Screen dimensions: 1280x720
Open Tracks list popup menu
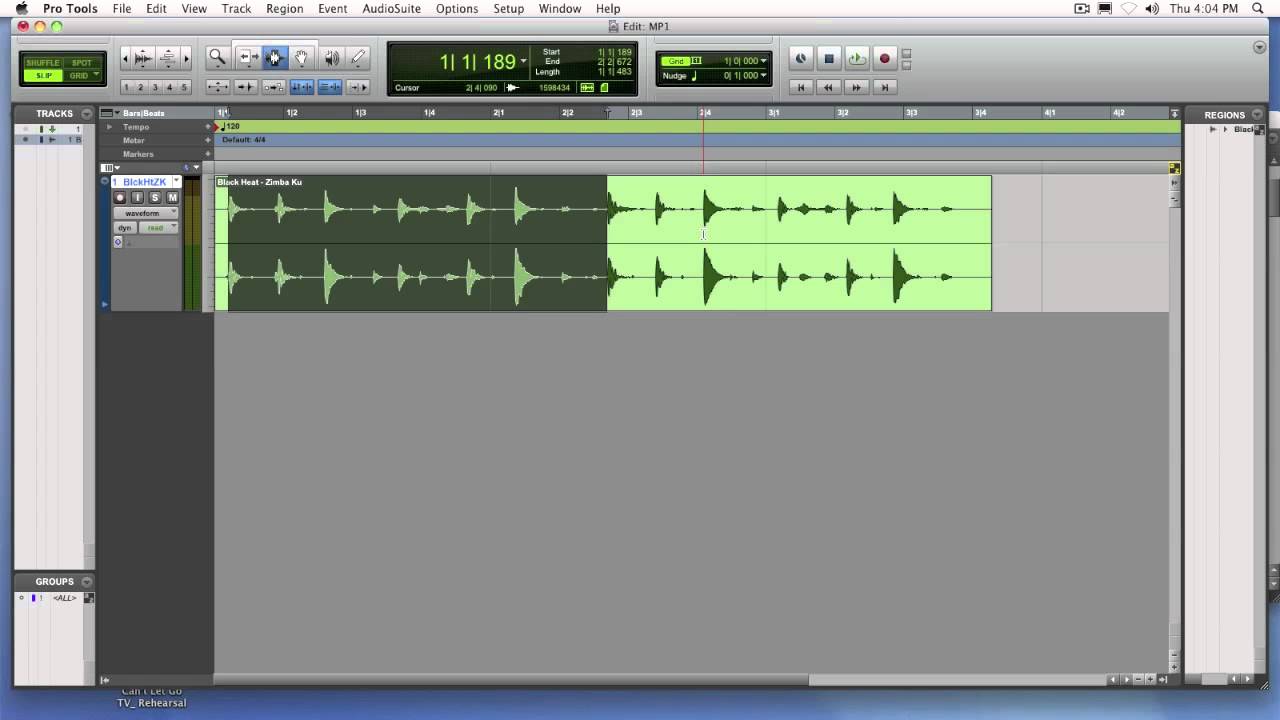point(87,114)
